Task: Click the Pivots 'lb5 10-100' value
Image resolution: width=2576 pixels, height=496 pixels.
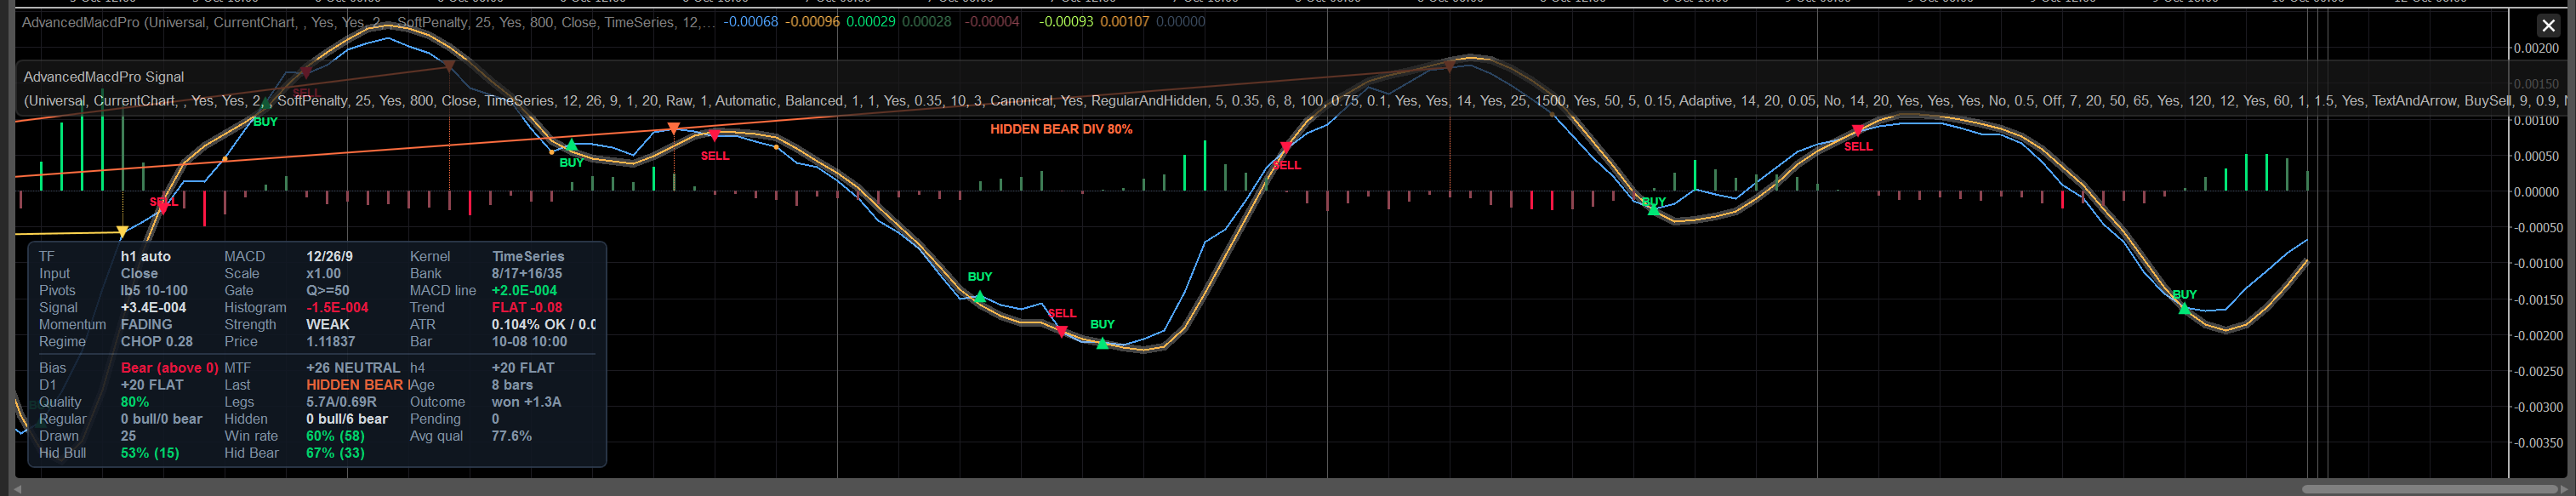Action: (x=154, y=291)
